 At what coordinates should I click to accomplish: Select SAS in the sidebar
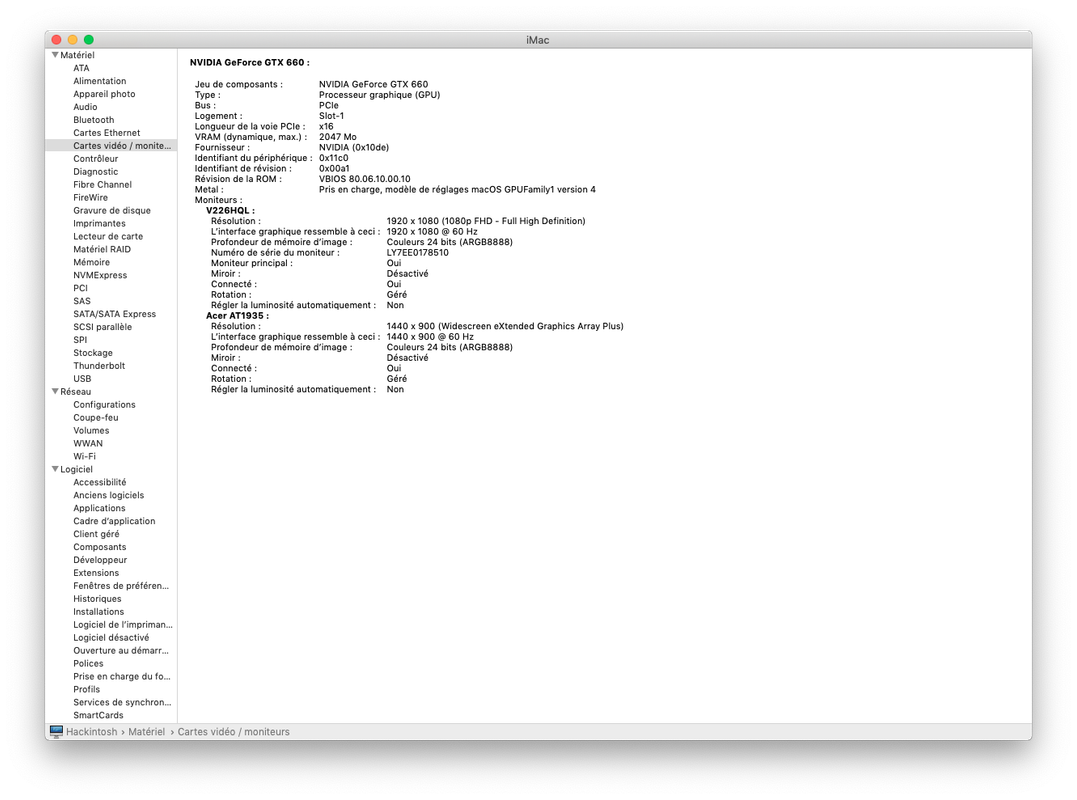tap(82, 301)
